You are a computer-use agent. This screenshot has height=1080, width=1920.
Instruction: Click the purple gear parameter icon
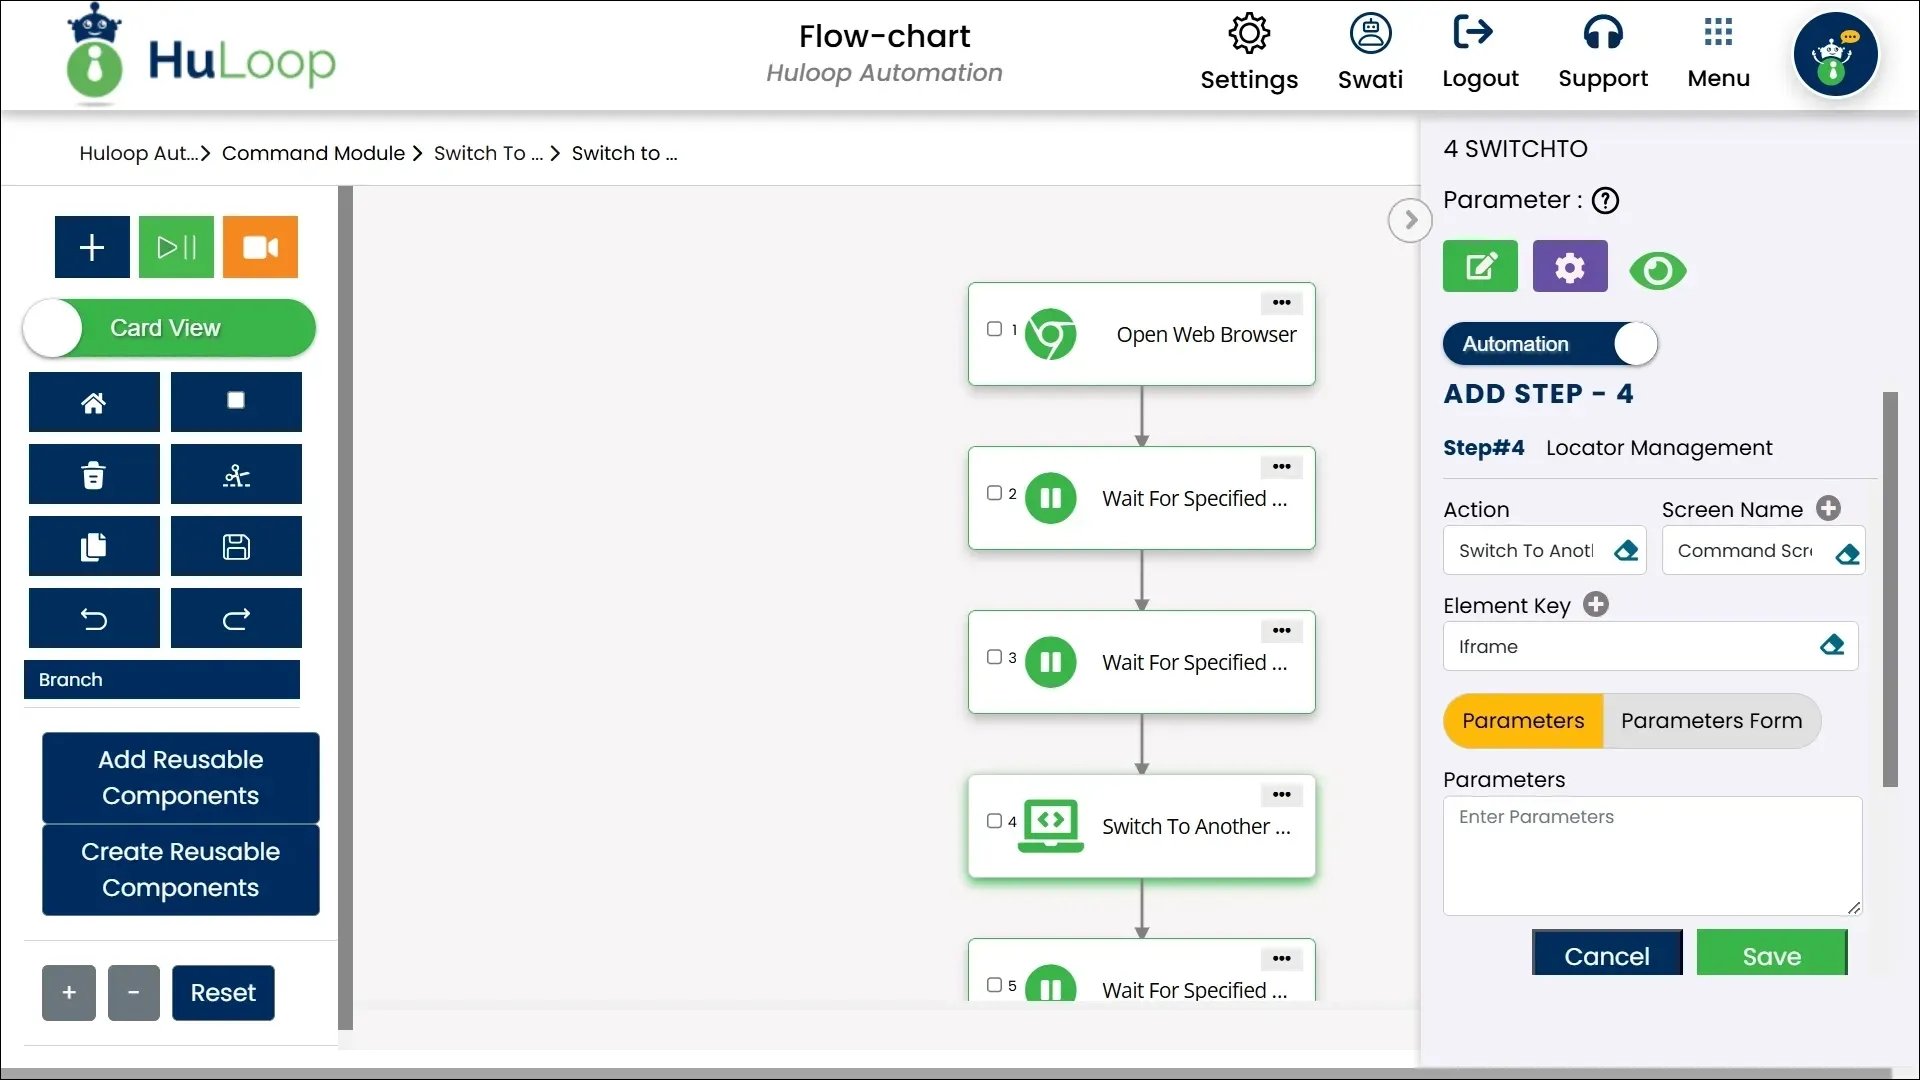pyautogui.click(x=1569, y=267)
